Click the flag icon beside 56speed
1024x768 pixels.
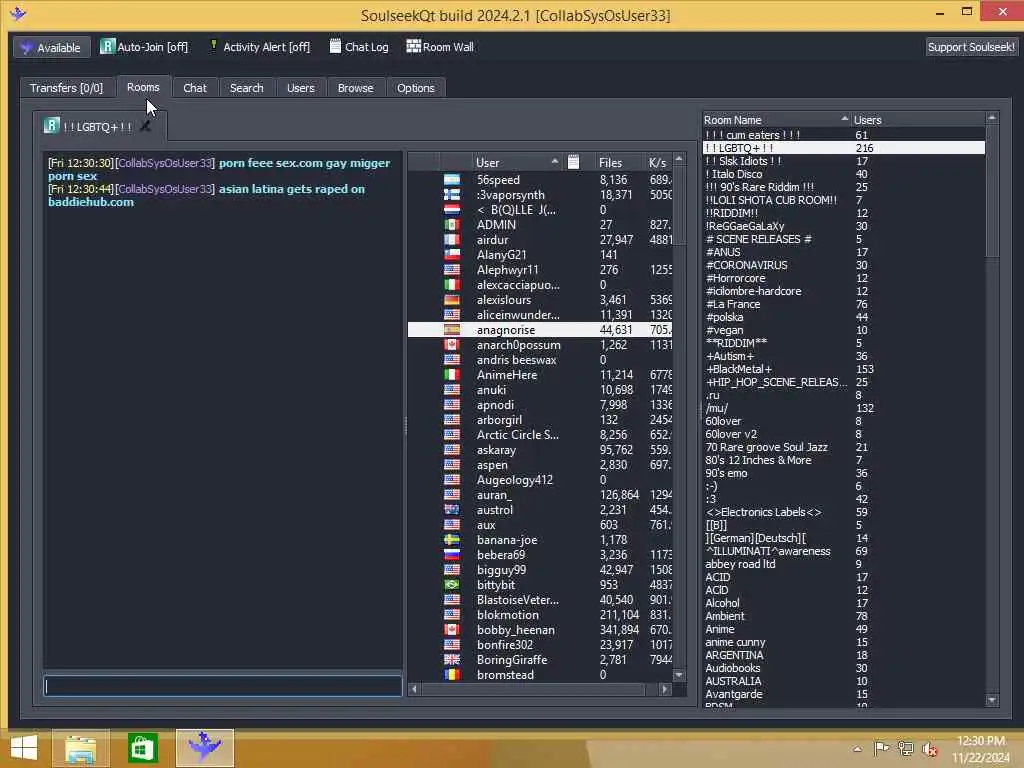tap(451, 180)
